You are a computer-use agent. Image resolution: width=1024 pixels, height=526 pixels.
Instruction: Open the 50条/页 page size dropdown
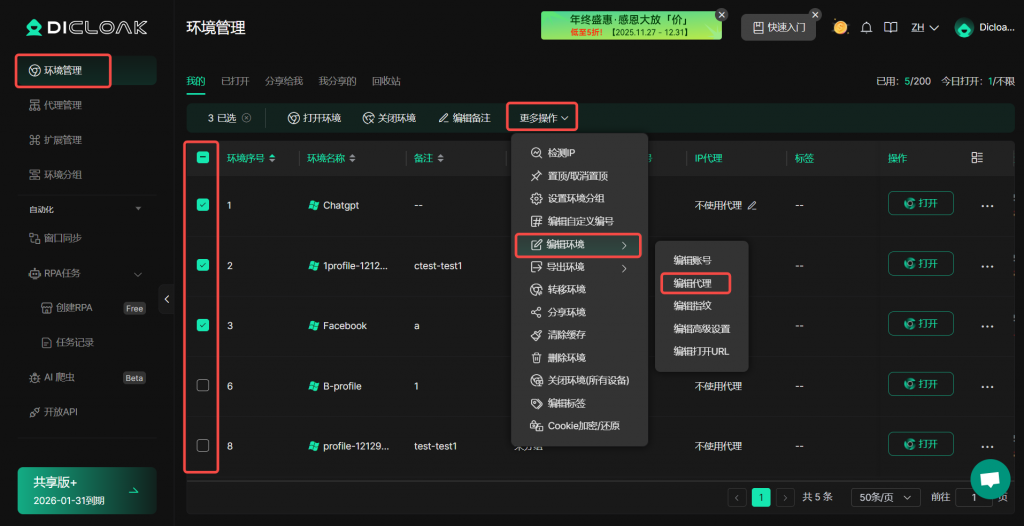[885, 497]
